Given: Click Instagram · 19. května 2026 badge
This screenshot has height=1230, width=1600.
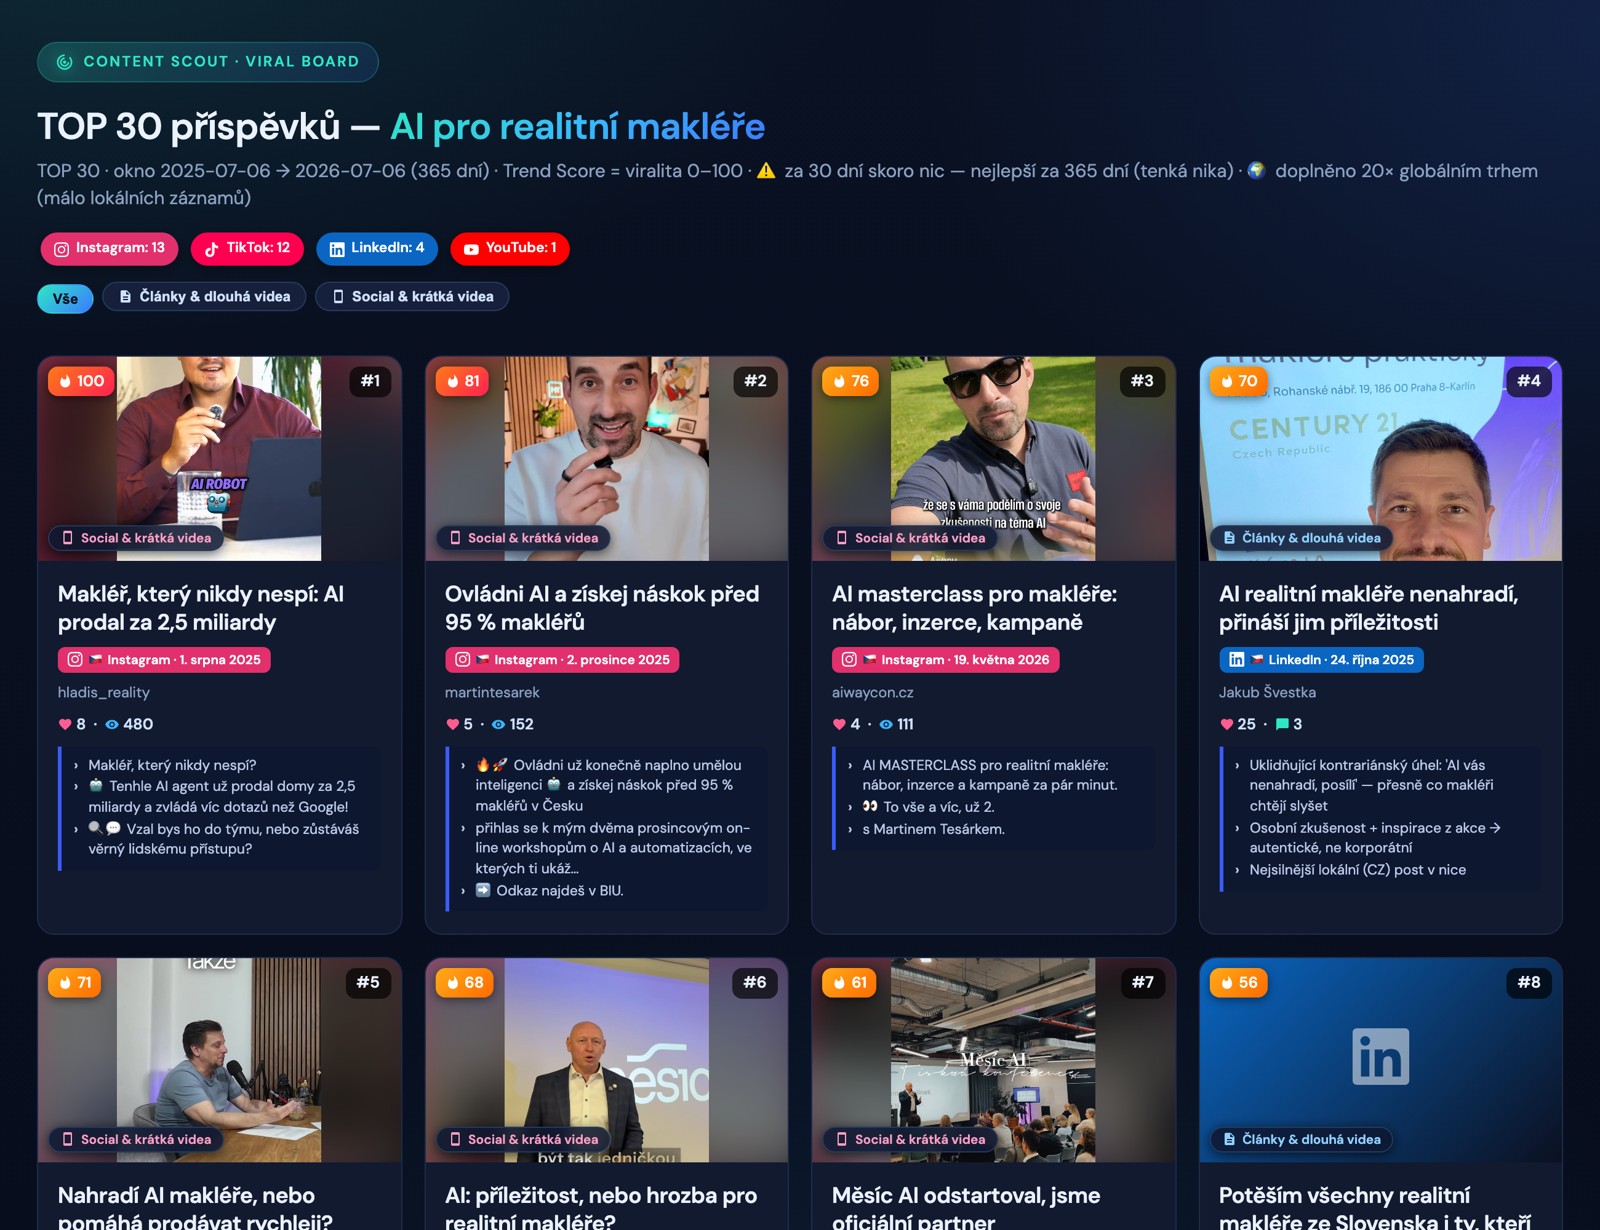Looking at the screenshot, I should point(945,660).
